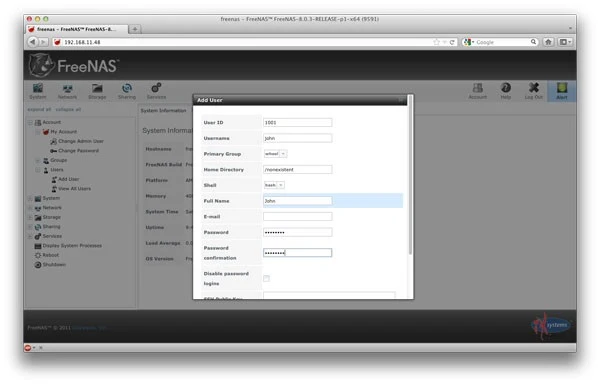Click the User ID field
This screenshot has width=600, height=385.
click(297, 122)
